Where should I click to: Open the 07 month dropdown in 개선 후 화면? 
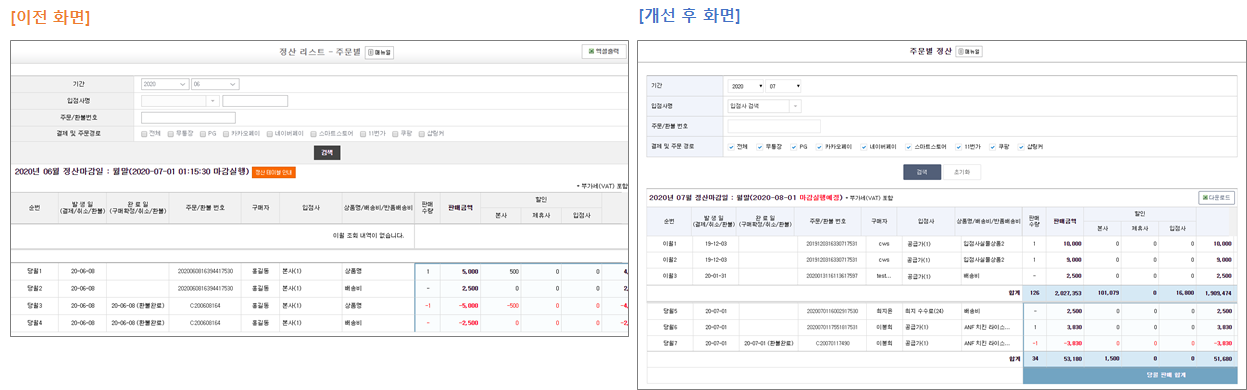point(784,86)
